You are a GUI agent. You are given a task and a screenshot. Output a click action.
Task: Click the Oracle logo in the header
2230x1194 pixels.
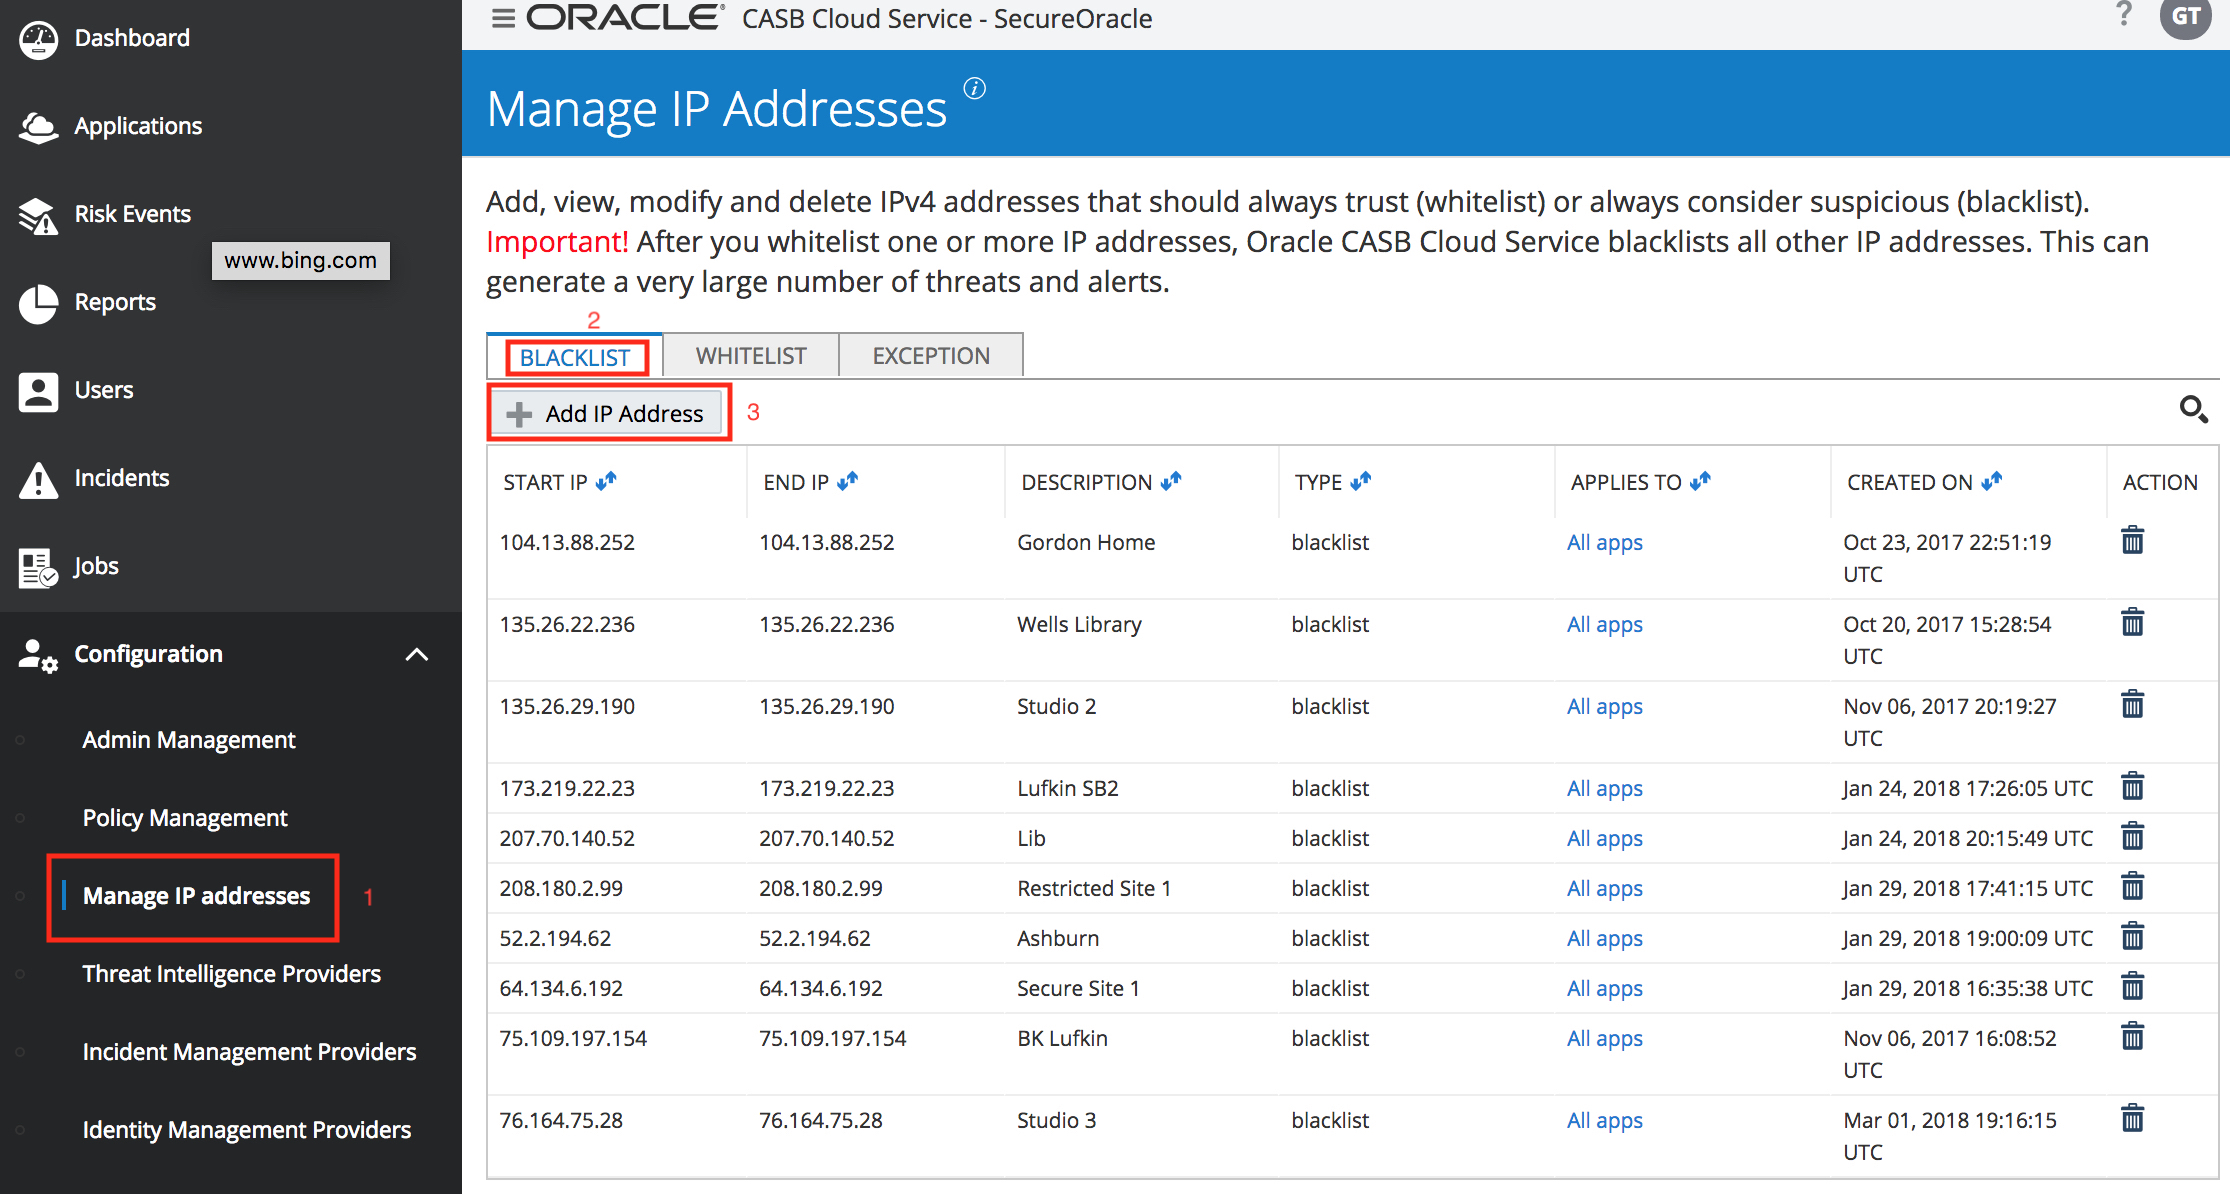tap(625, 18)
